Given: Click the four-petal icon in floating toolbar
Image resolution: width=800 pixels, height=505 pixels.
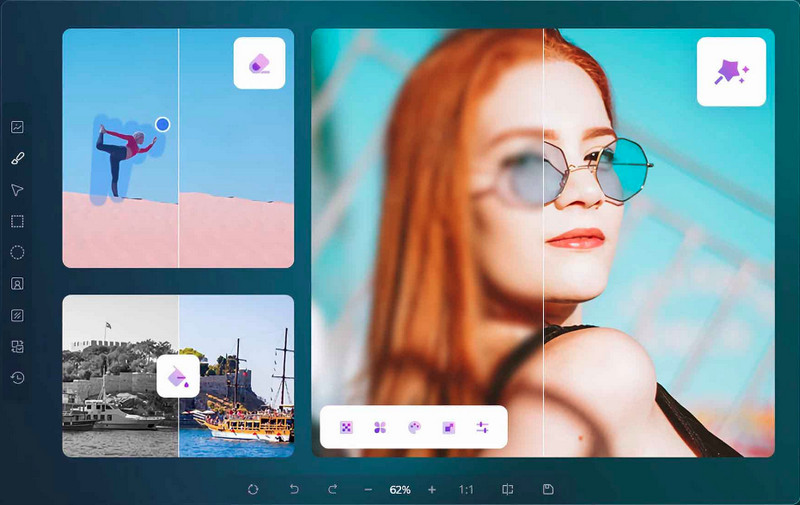Looking at the screenshot, I should (380, 427).
